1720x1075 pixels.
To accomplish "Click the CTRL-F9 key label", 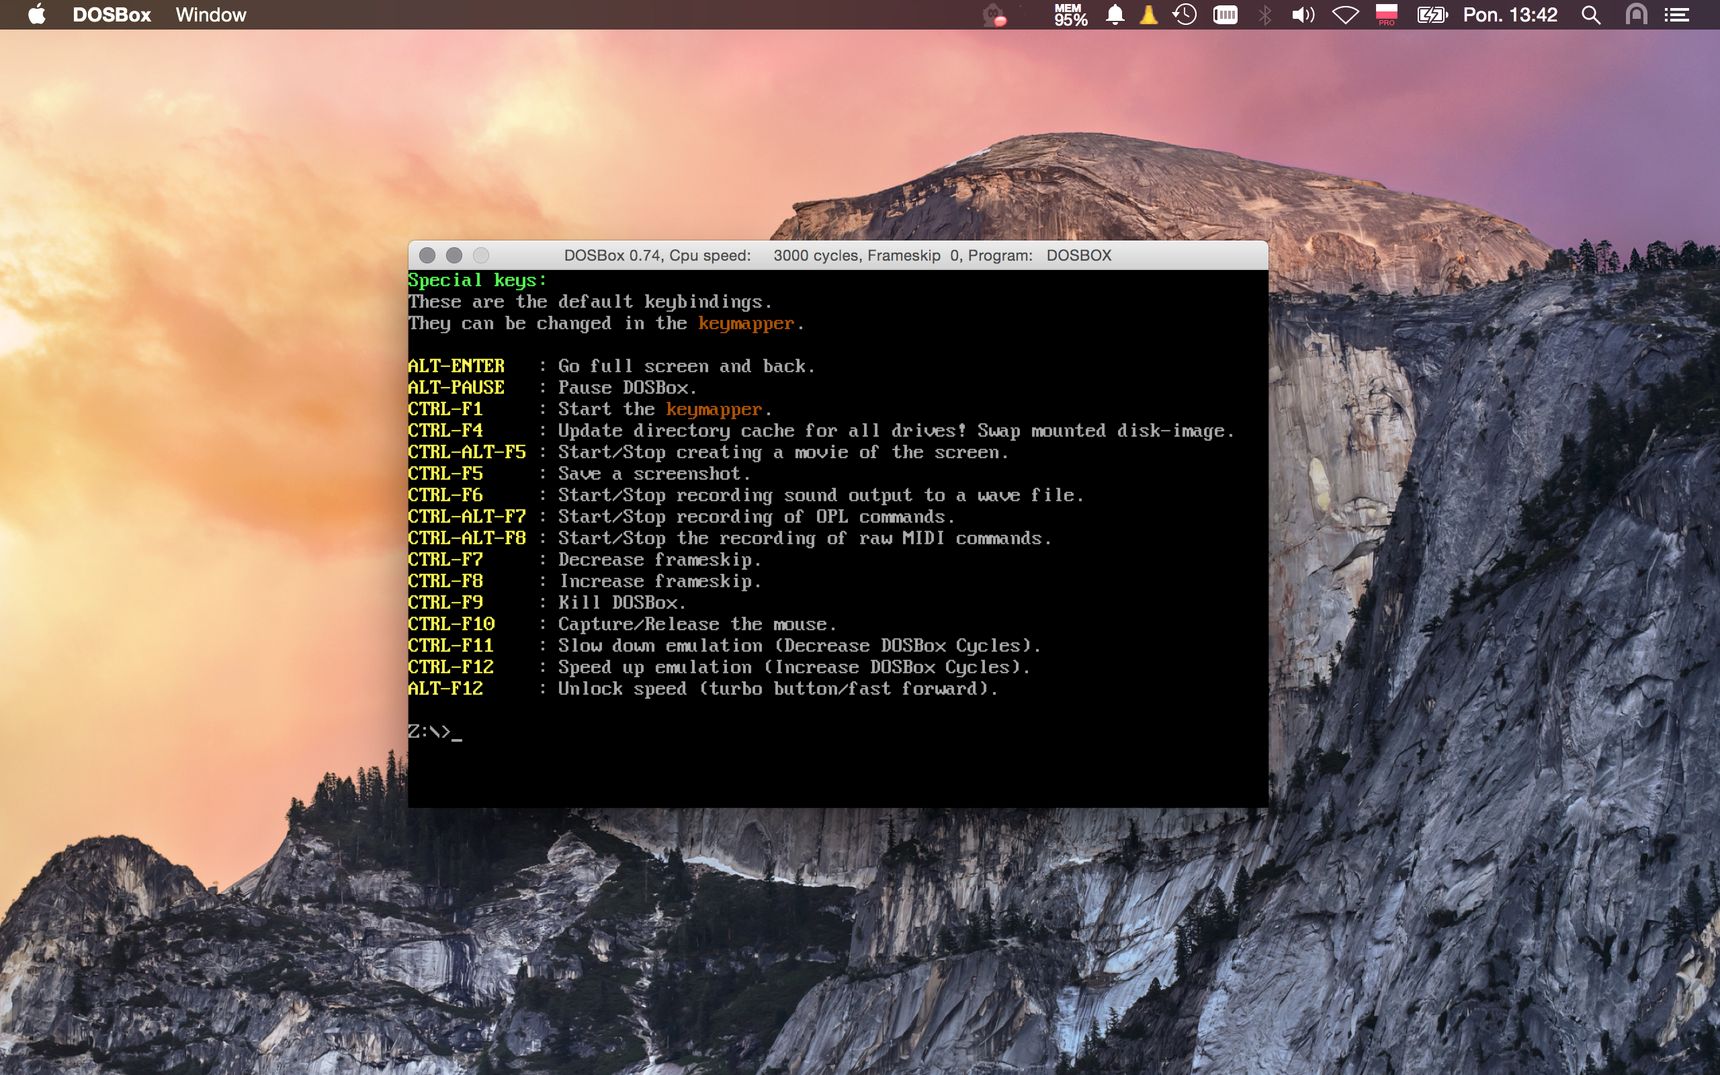I will 445,603.
